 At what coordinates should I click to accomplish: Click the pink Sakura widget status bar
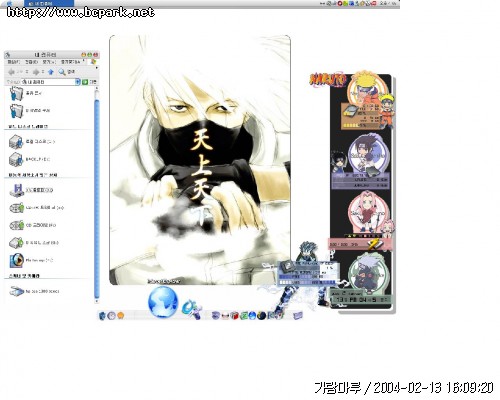(x=360, y=244)
